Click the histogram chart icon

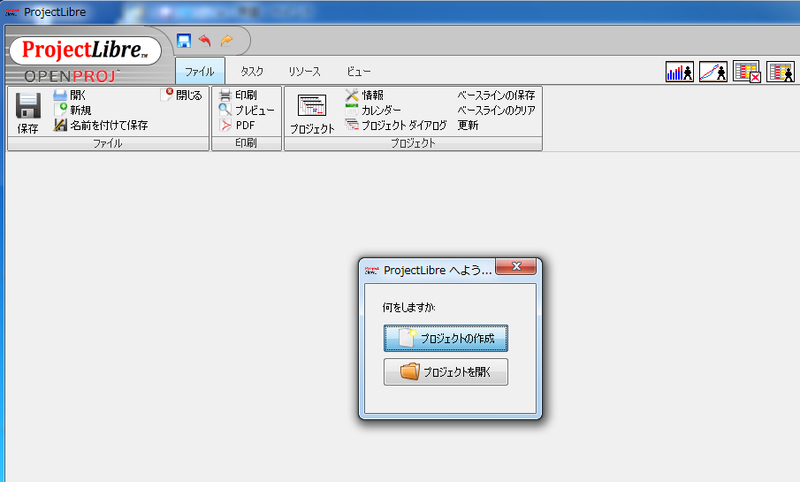click(680, 72)
